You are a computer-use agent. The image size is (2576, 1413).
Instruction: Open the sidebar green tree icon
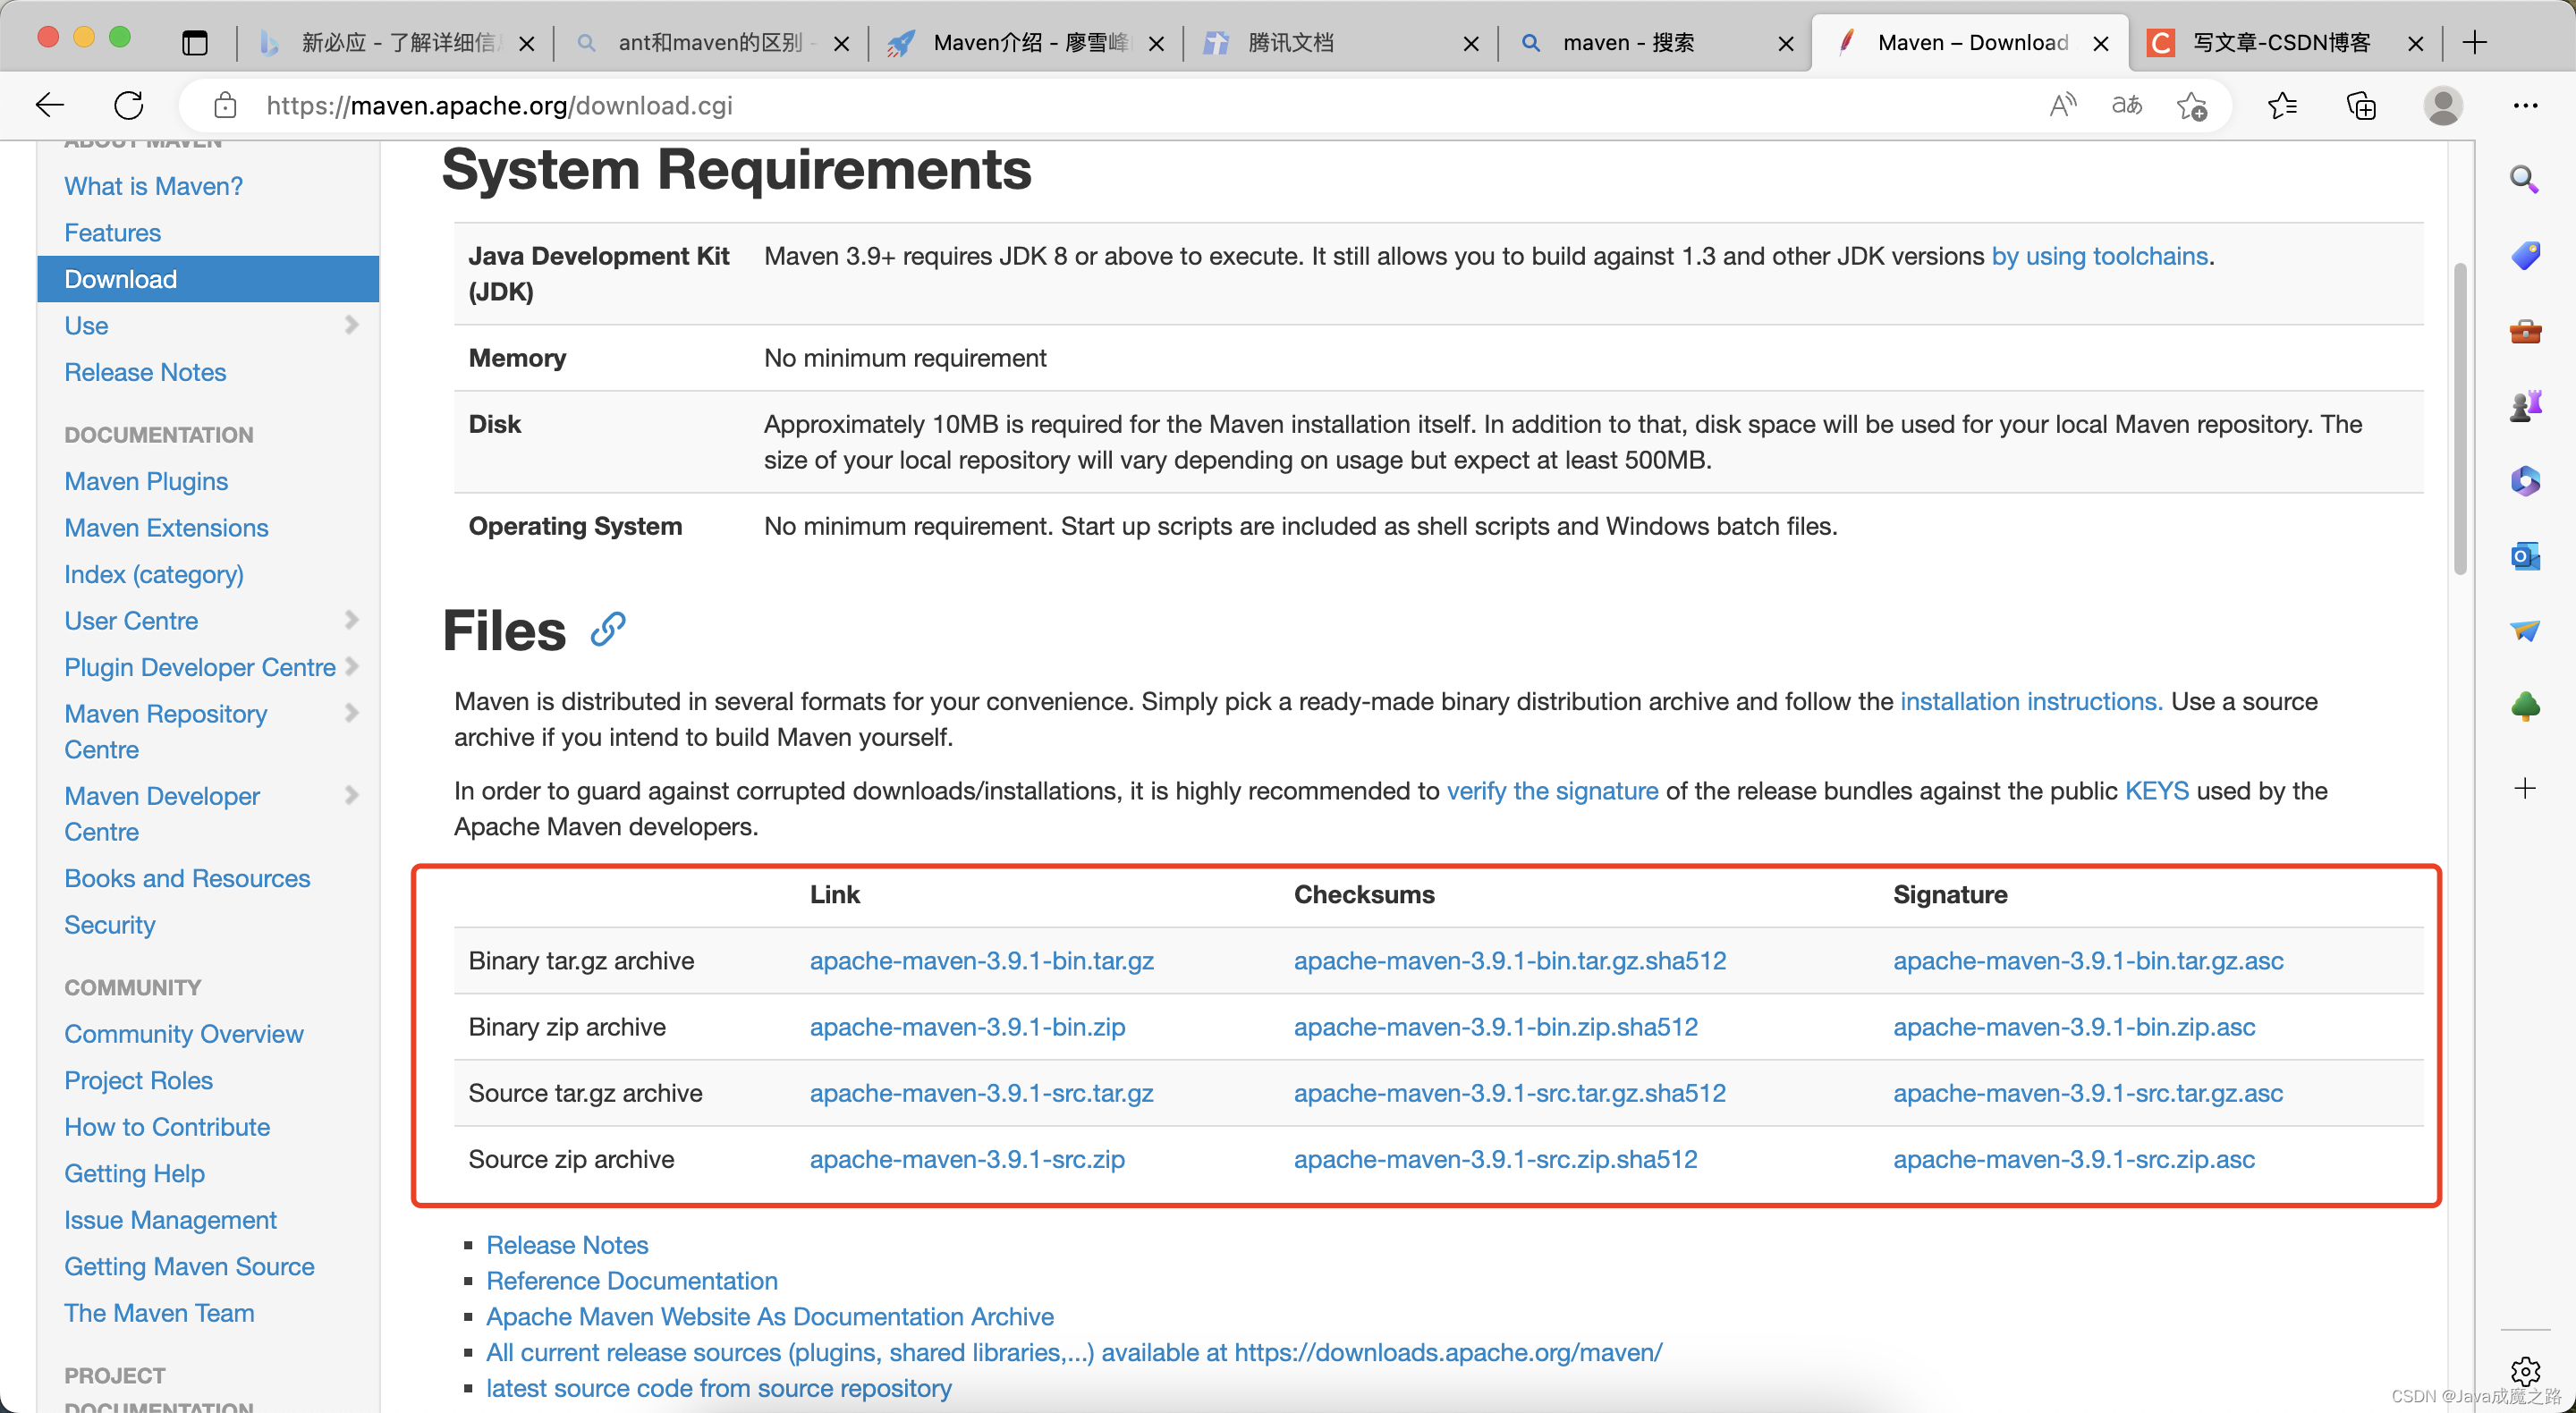click(2525, 706)
